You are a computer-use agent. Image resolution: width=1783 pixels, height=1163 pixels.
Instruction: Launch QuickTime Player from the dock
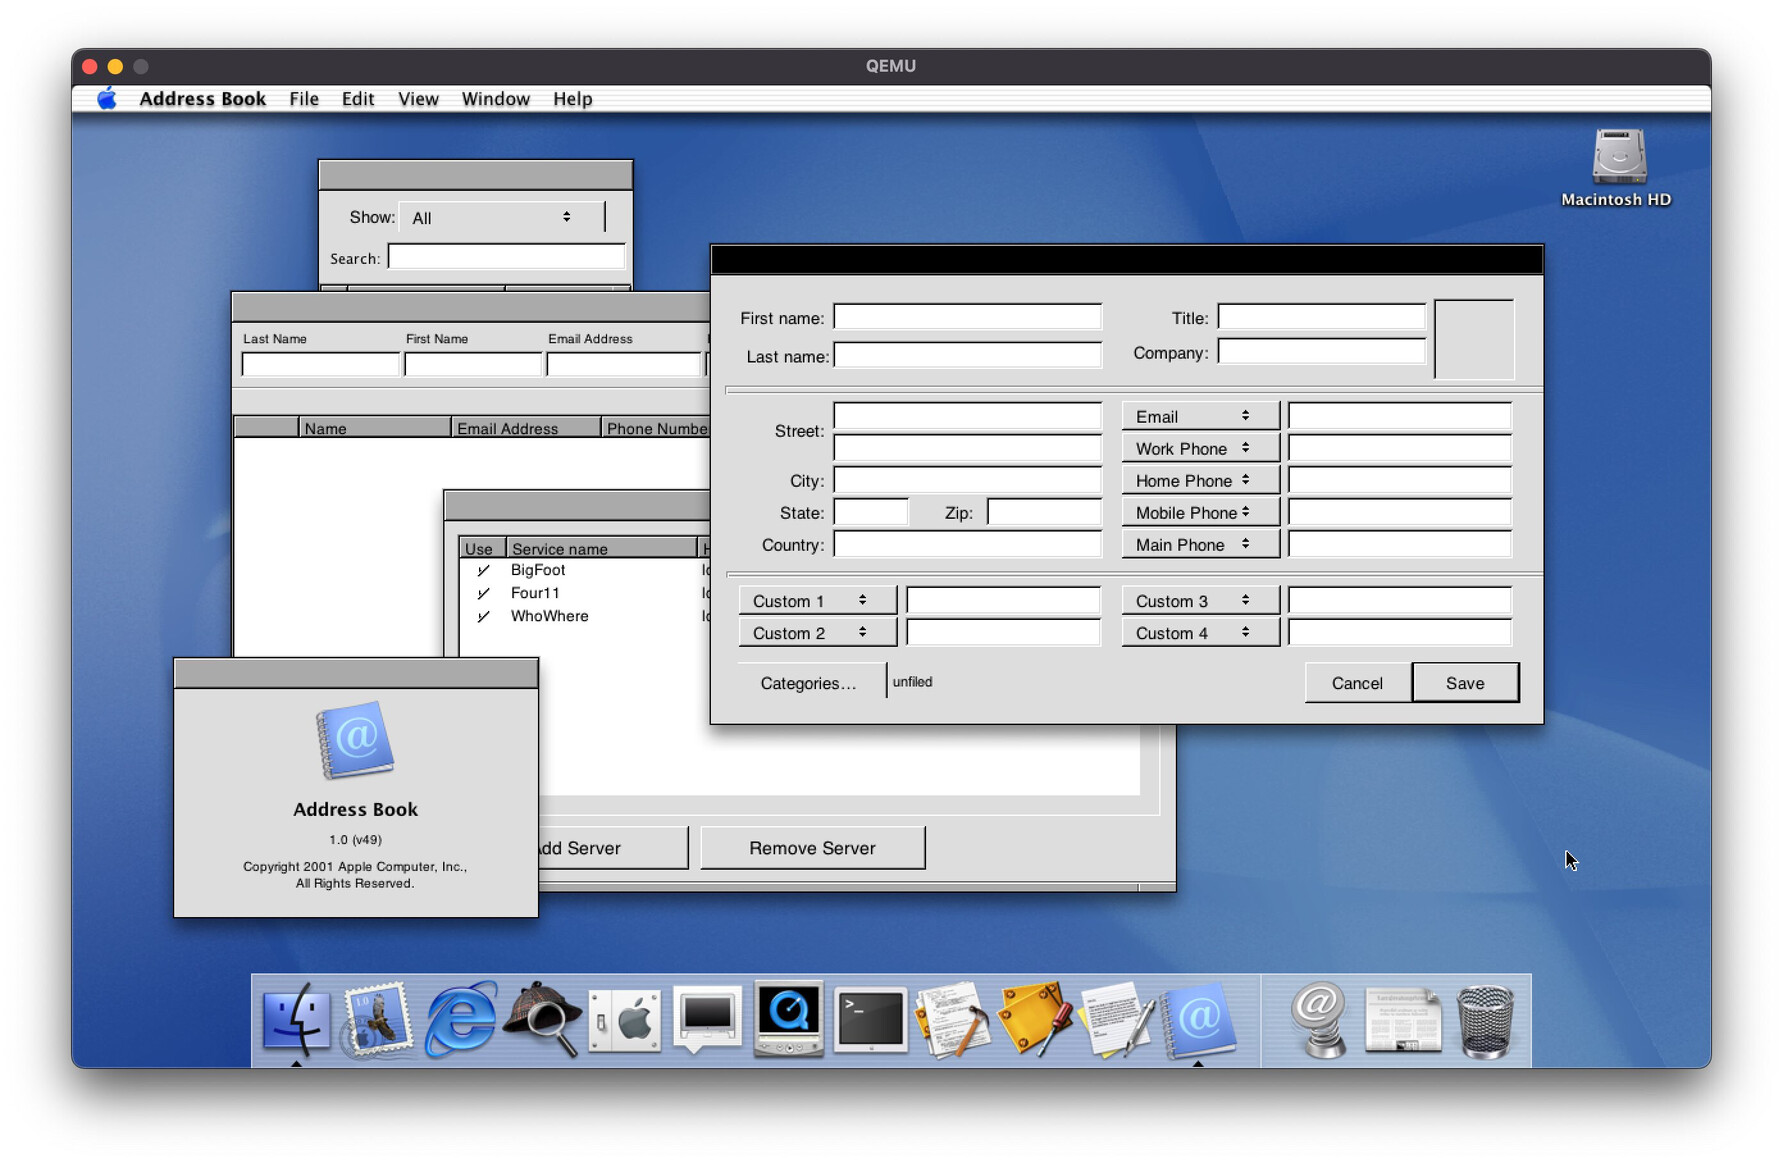[789, 1019]
